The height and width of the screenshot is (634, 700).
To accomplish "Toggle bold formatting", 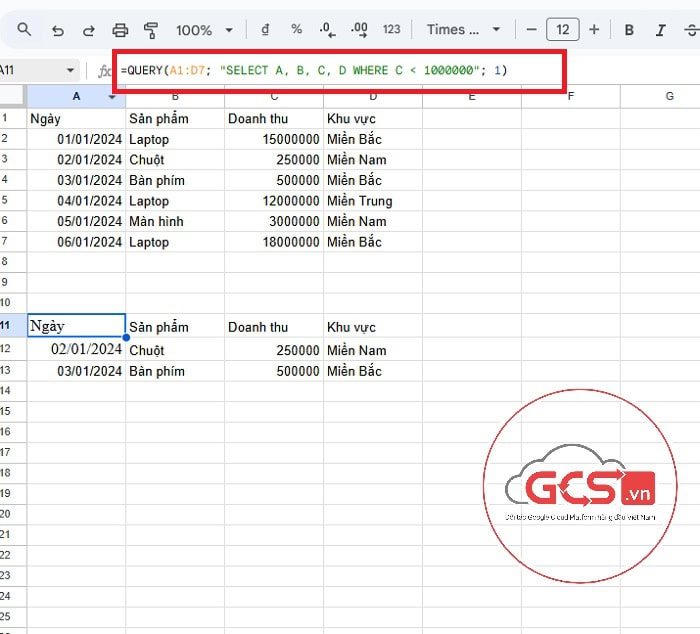I will point(629,30).
